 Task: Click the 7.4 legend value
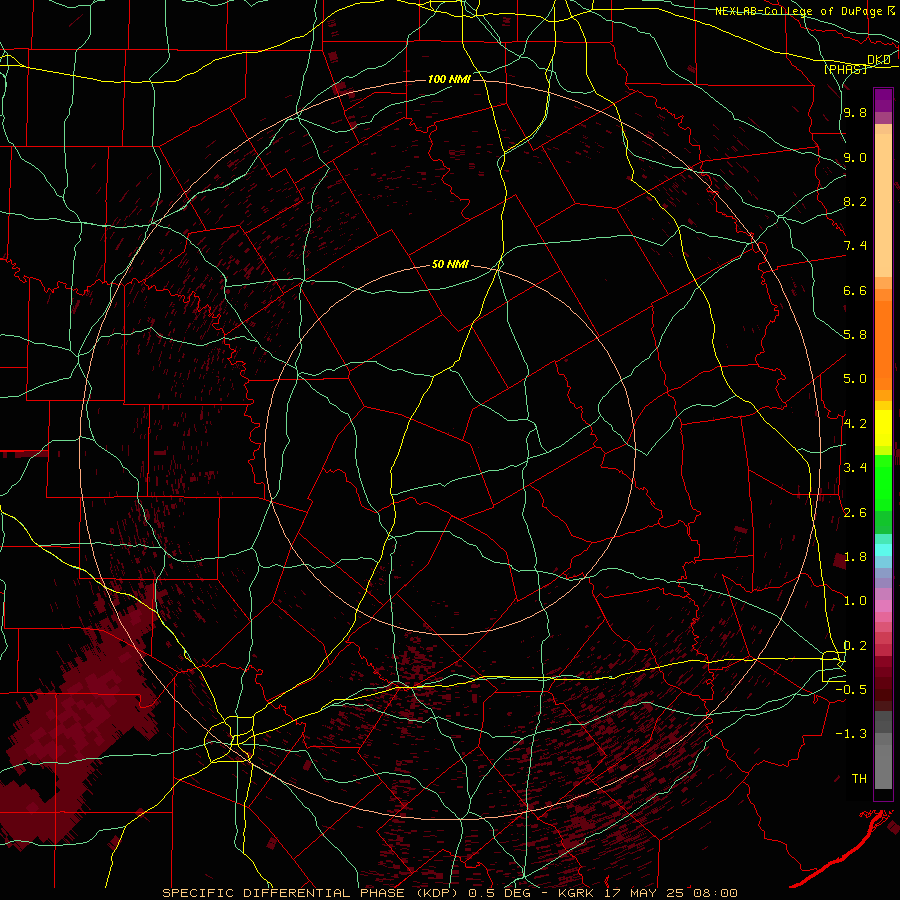pyautogui.click(x=855, y=246)
